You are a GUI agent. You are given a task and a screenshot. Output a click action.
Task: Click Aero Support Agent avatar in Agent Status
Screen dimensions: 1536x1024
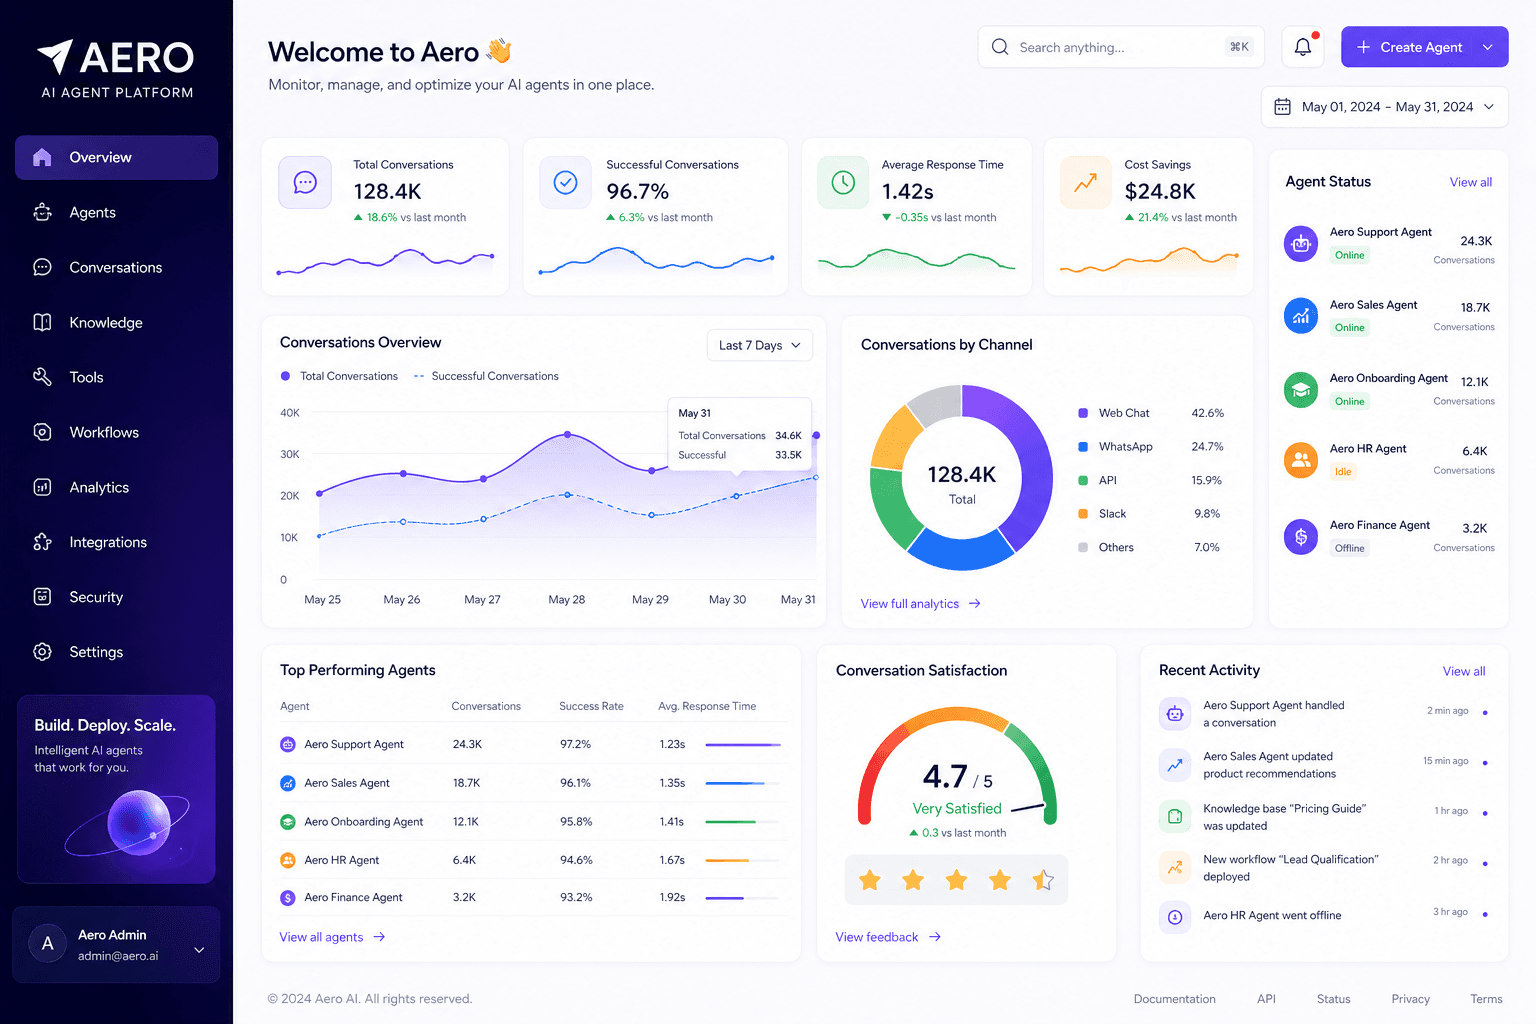[1301, 243]
